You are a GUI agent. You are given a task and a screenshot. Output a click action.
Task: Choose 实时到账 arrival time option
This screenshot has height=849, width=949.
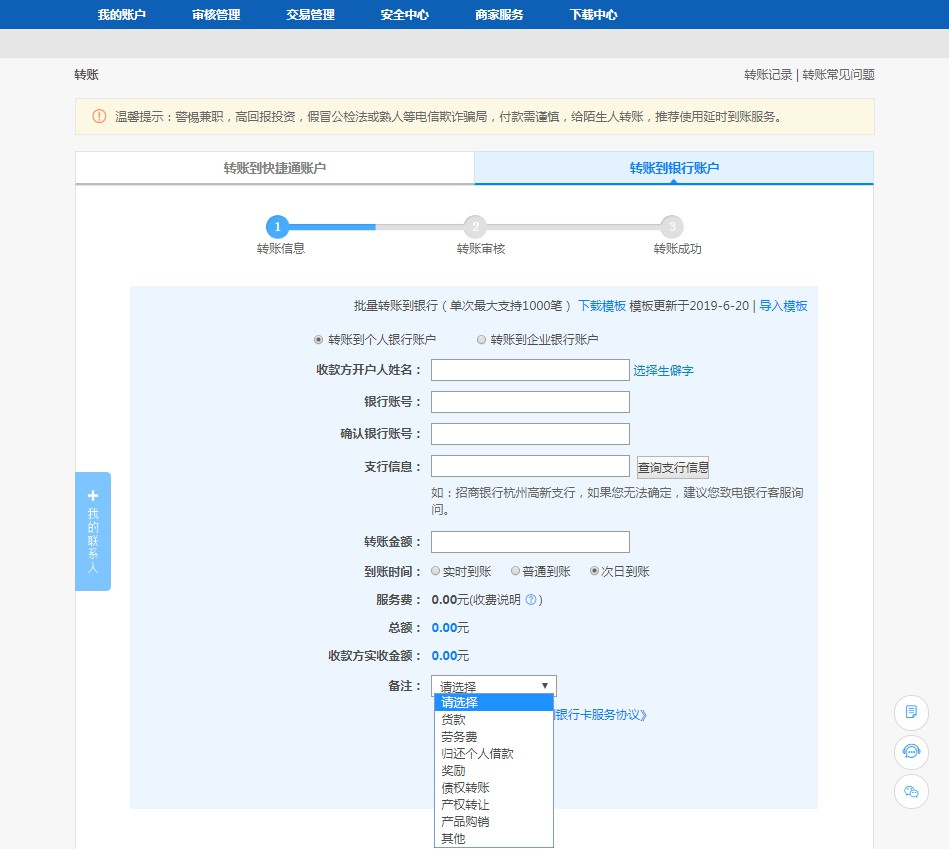(x=436, y=571)
